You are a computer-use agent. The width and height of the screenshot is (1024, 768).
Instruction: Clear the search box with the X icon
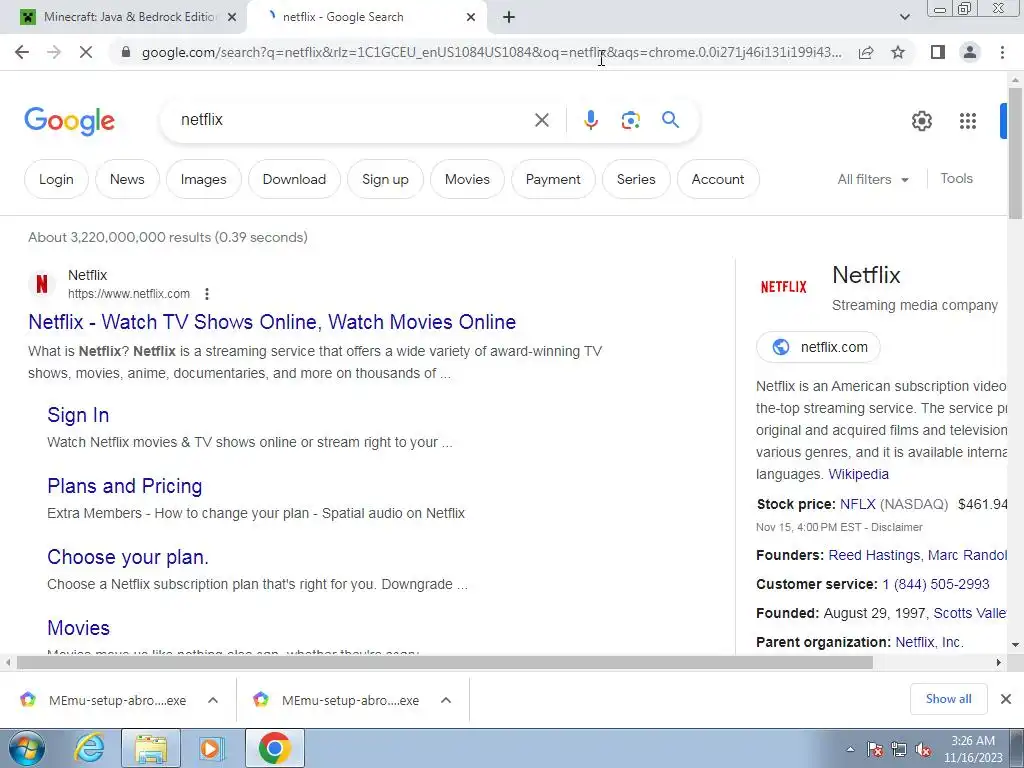click(541, 120)
